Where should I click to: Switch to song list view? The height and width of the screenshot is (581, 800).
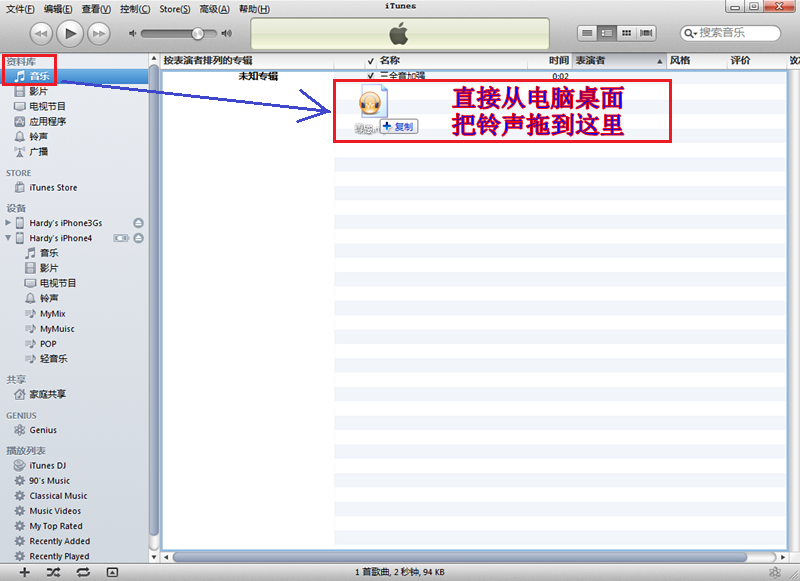pos(587,33)
